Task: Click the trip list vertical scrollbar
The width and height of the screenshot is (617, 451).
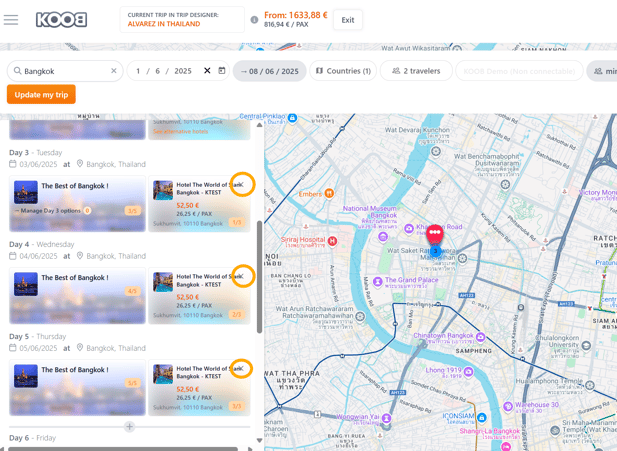Action: click(260, 275)
